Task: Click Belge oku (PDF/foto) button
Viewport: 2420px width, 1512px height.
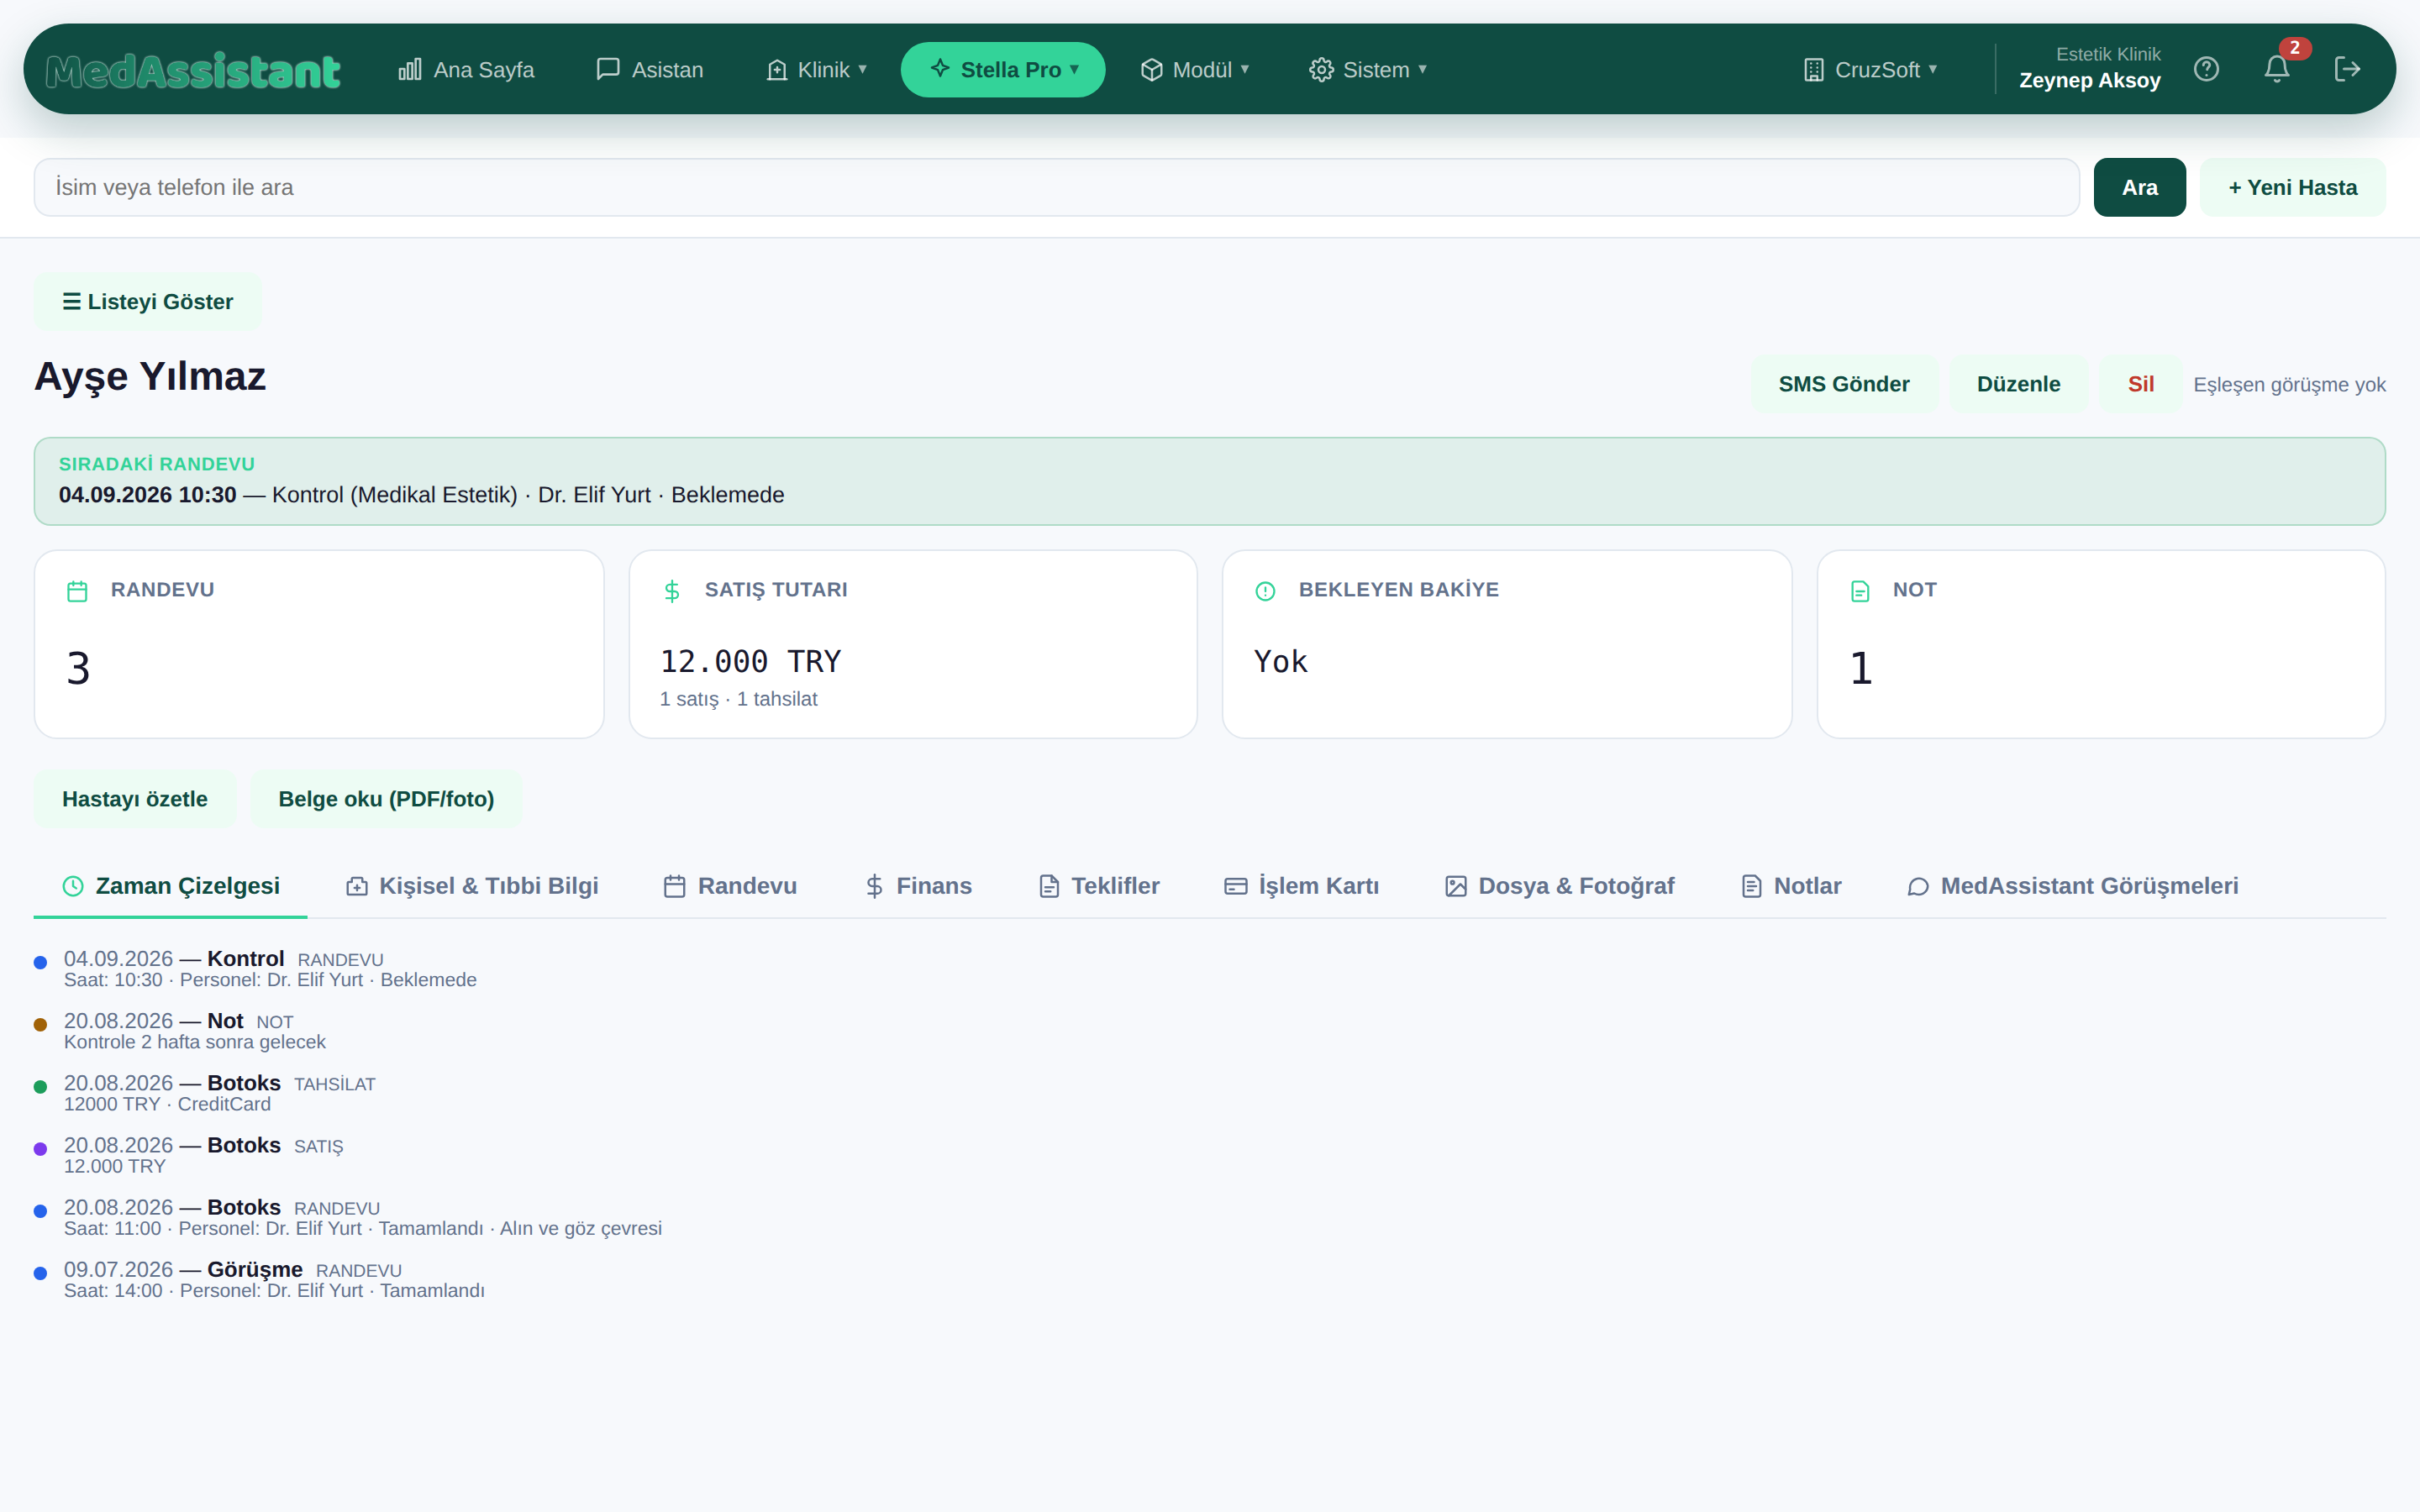Action: [x=386, y=799]
